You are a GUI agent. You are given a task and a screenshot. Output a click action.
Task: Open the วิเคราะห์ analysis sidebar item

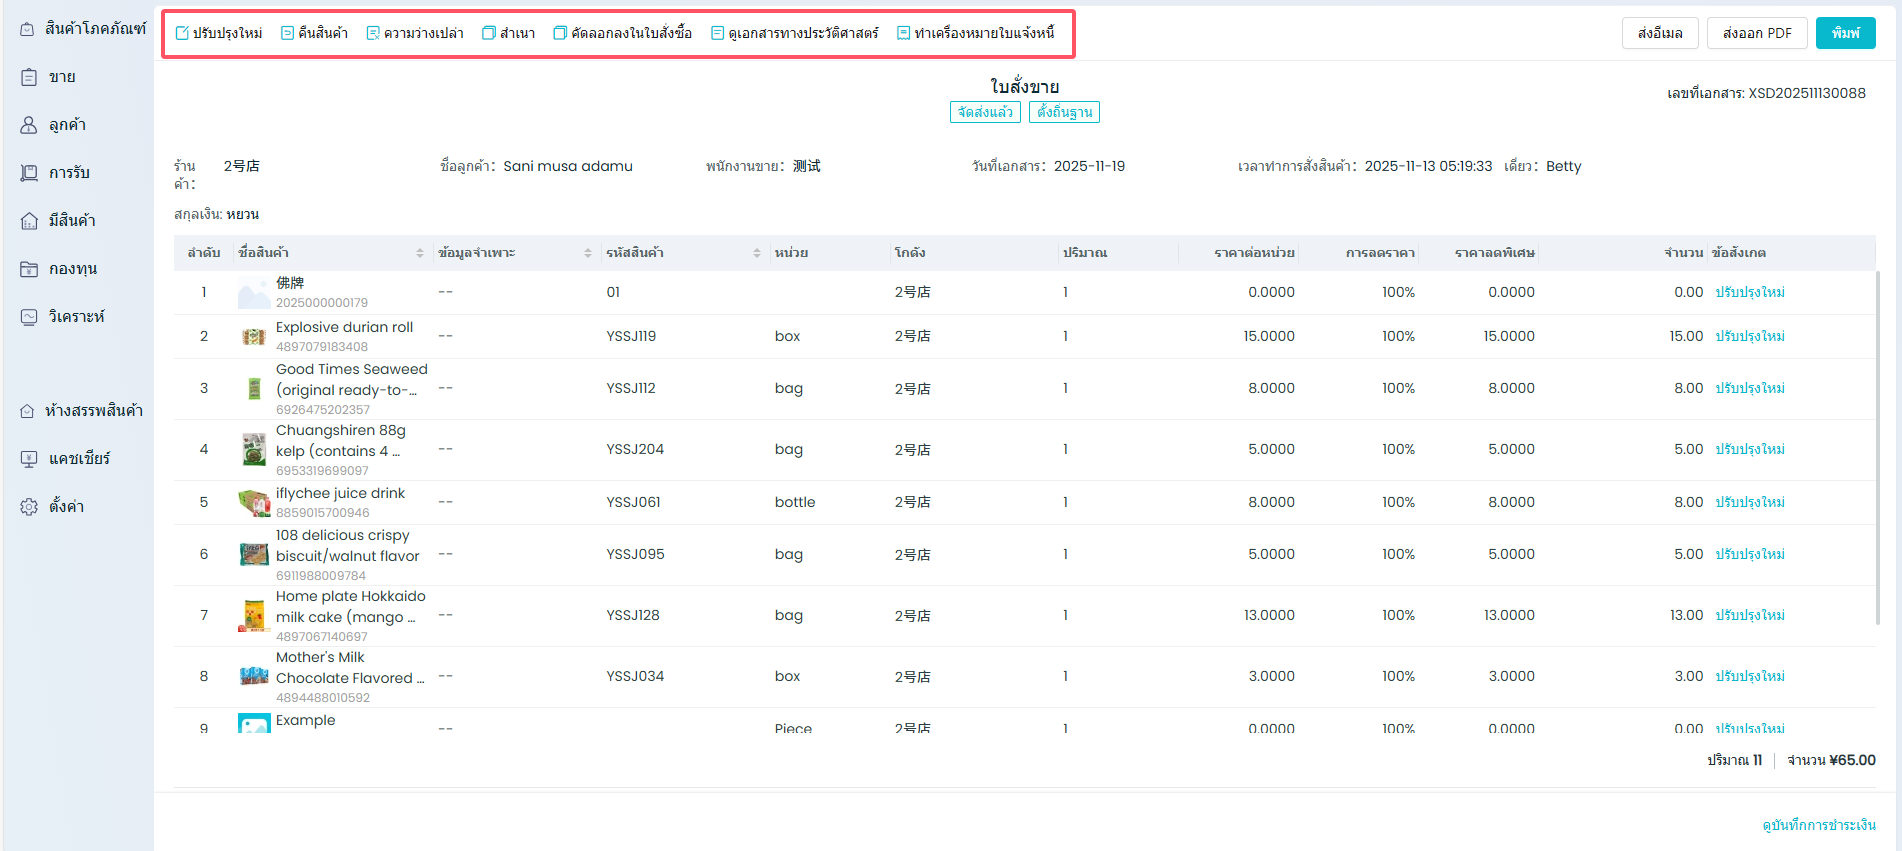(x=76, y=317)
